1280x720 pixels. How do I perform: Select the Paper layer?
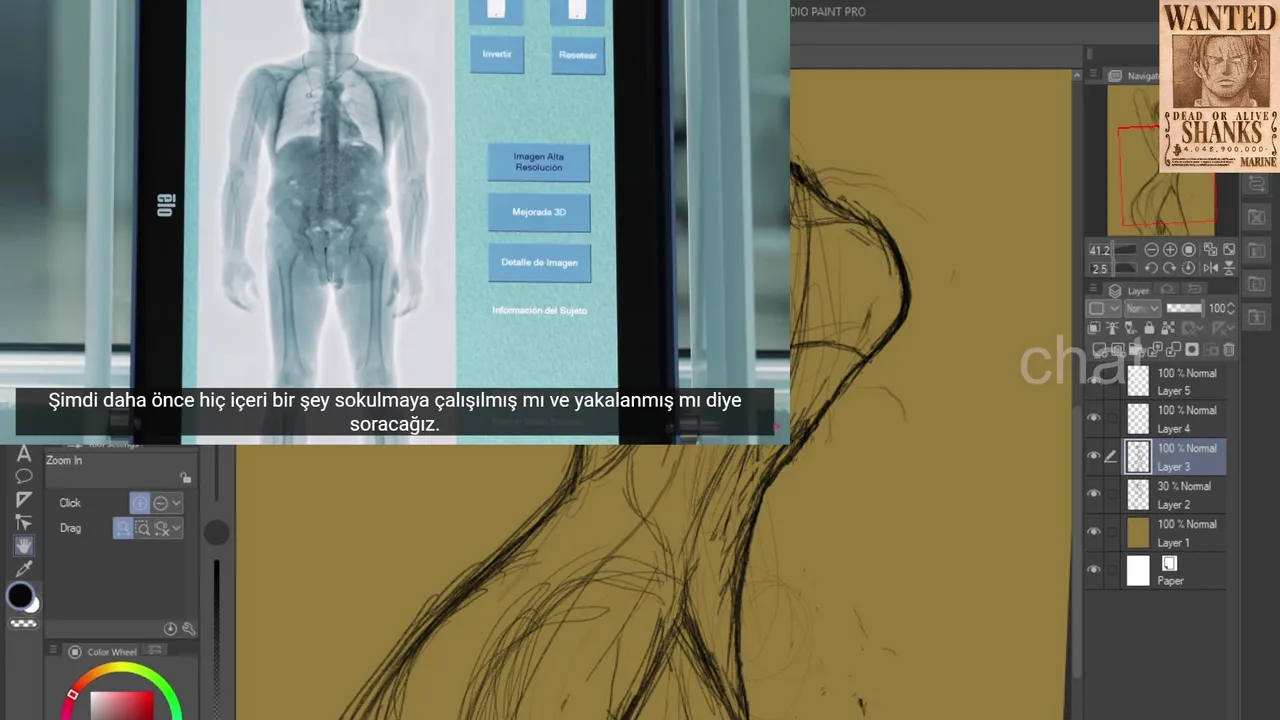[1175, 571]
